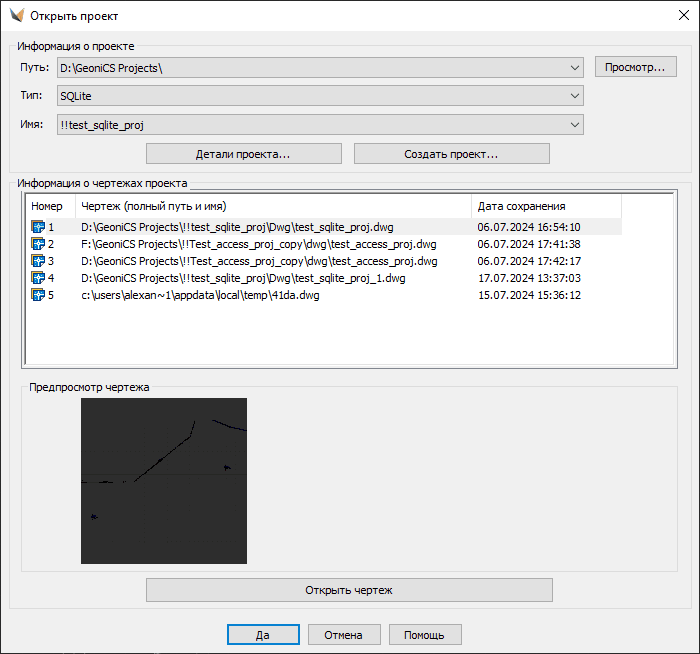700x654 pixels.
Task: Click the drawing icon in row 5
Action: [38, 295]
